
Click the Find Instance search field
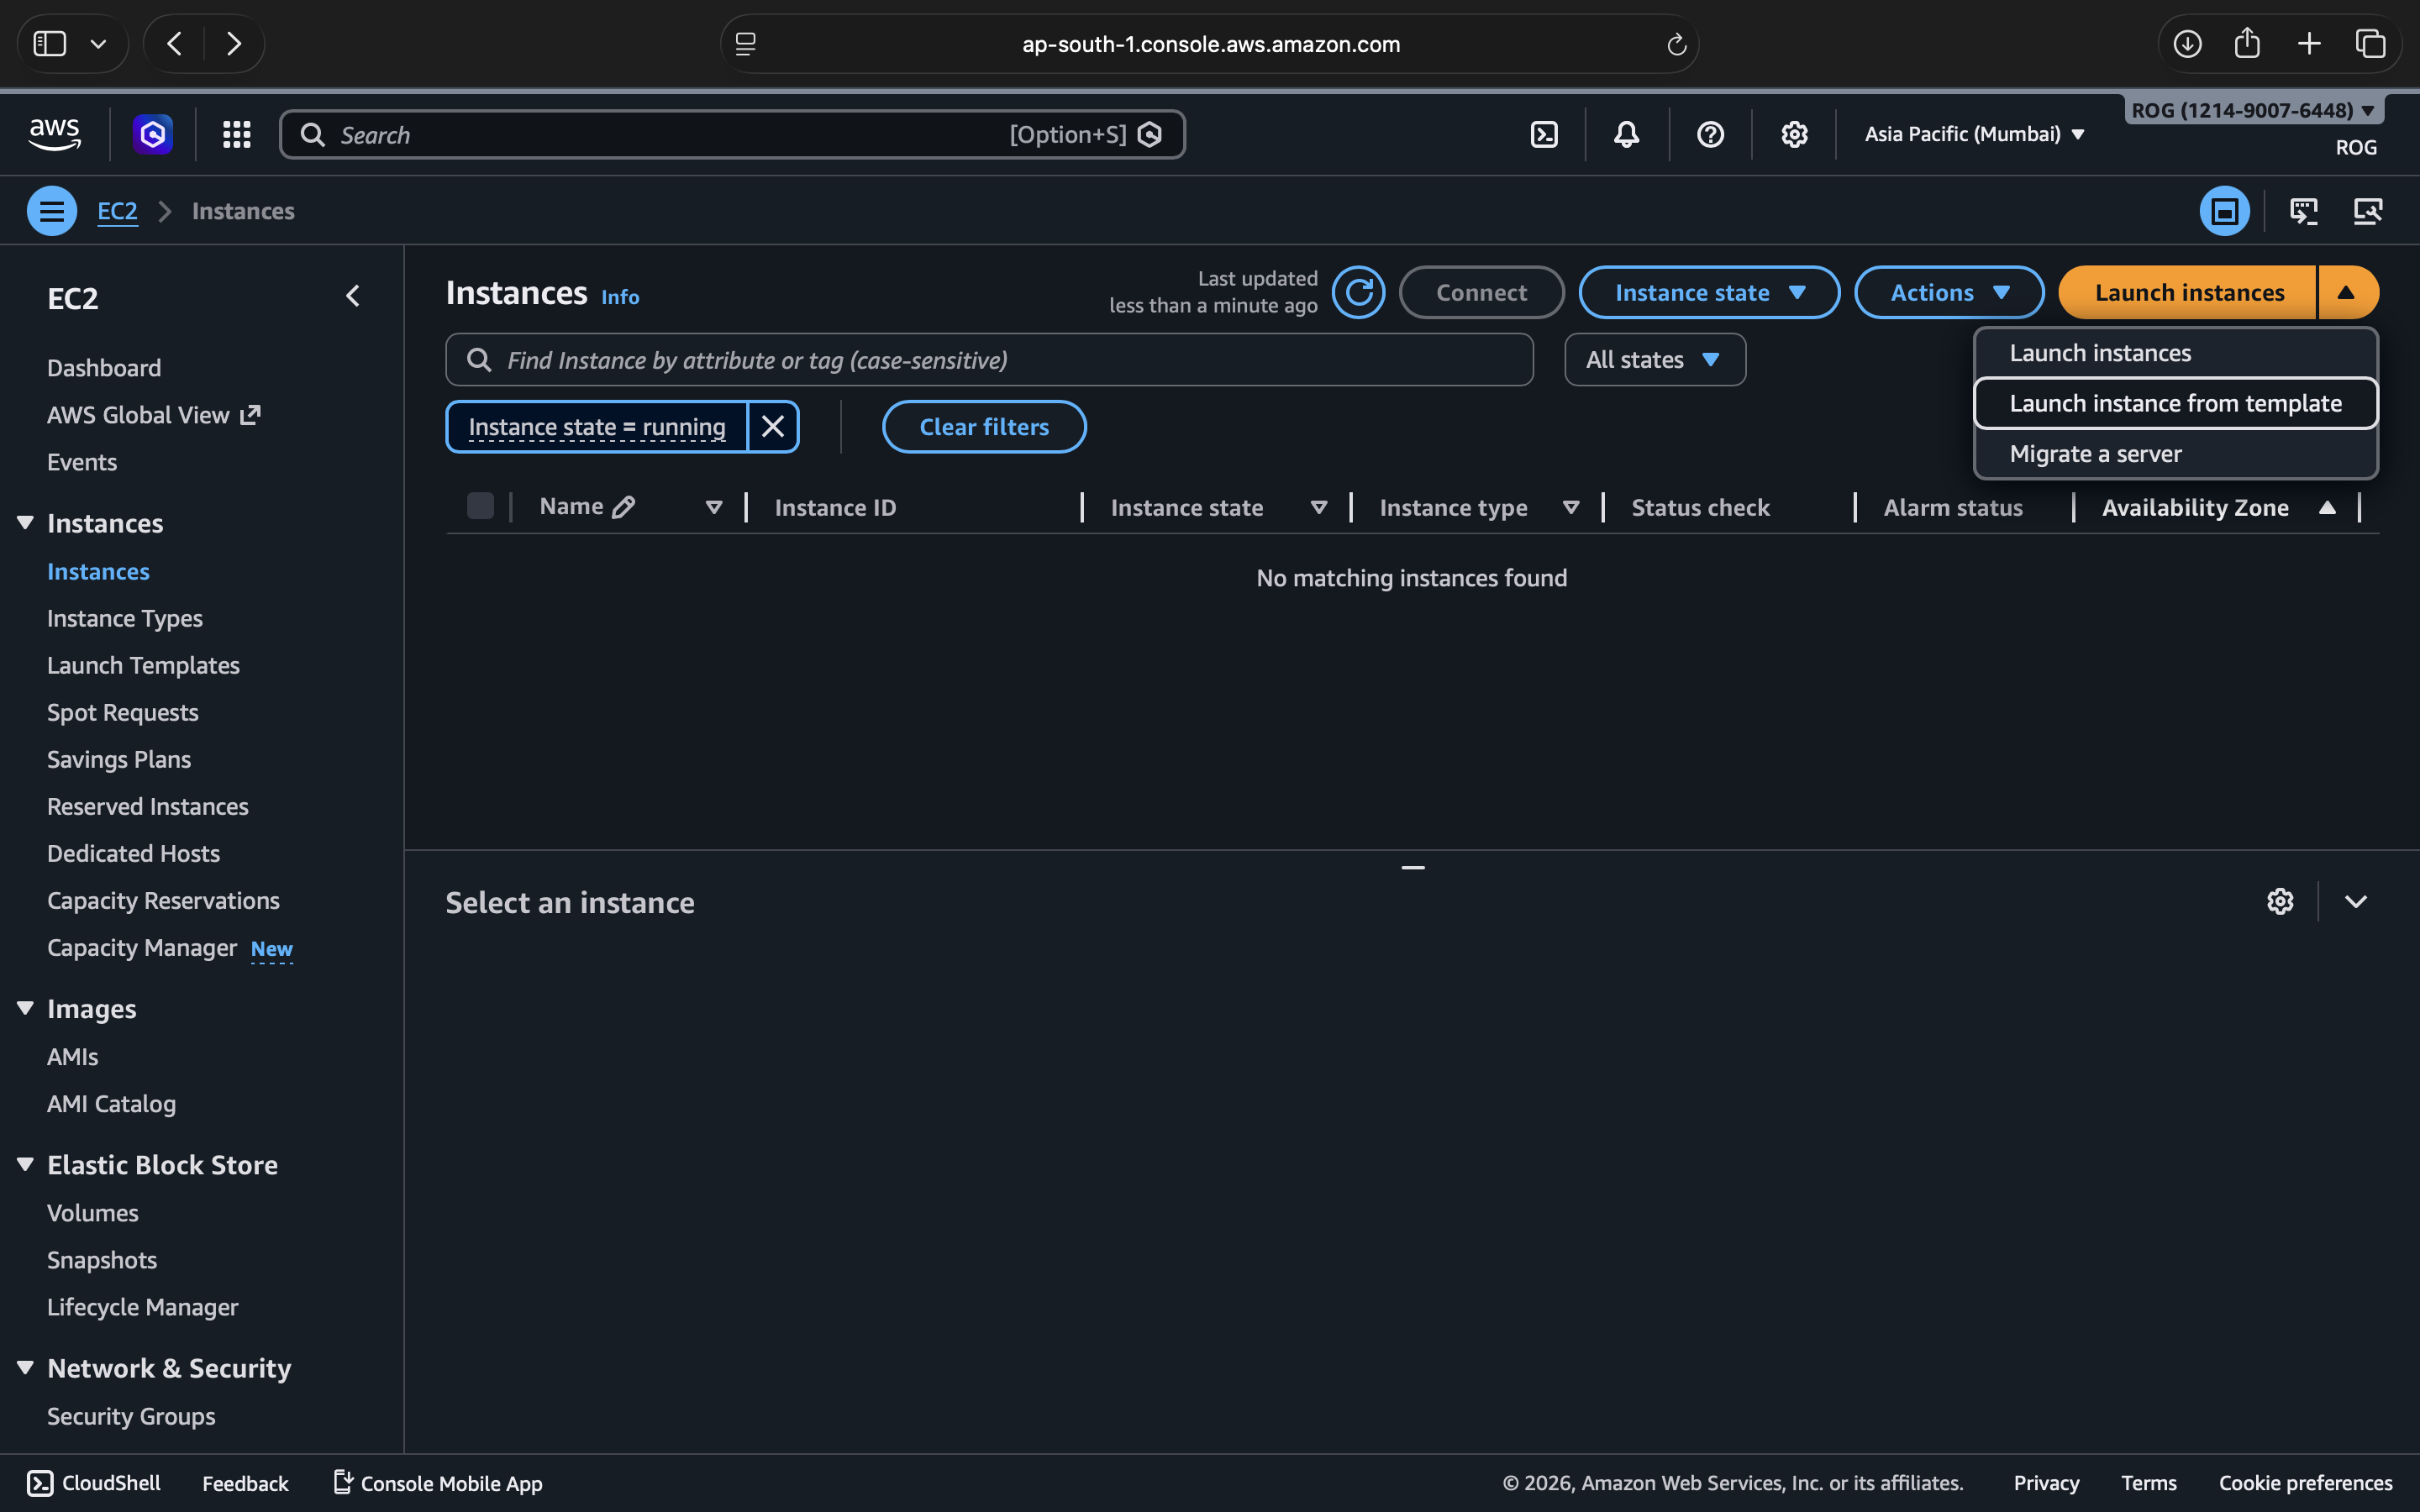click(1000, 360)
